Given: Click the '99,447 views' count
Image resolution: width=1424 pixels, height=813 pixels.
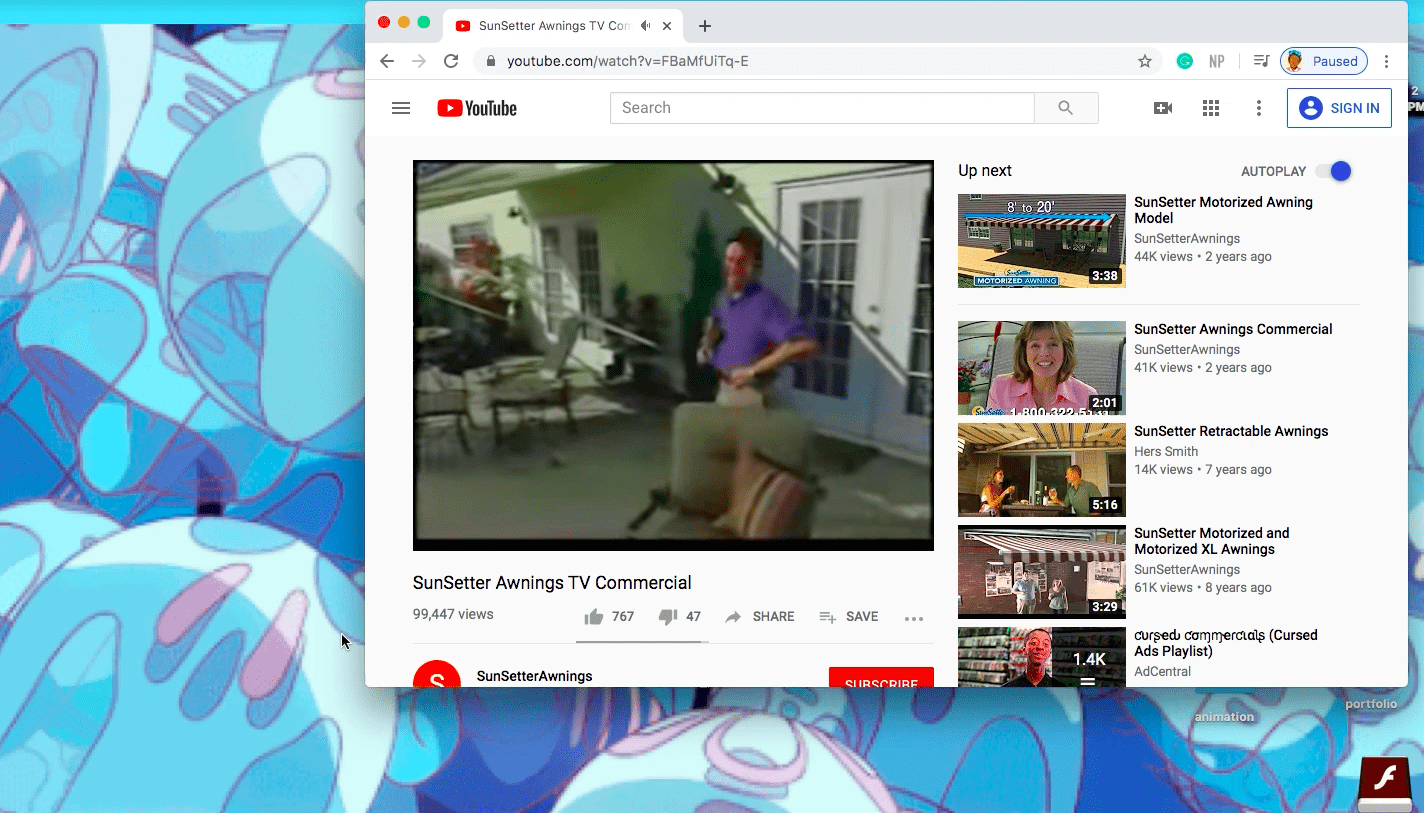Looking at the screenshot, I should 453,614.
